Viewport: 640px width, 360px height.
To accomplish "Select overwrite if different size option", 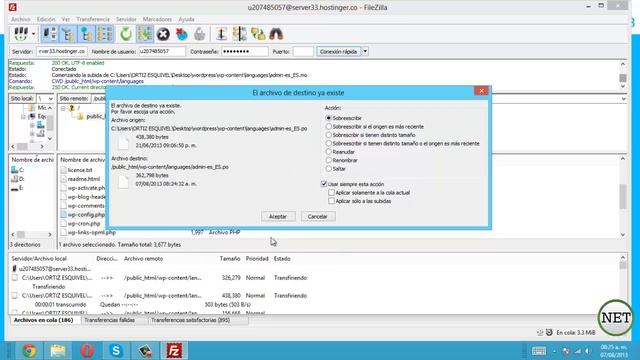I will pyautogui.click(x=371, y=135).
